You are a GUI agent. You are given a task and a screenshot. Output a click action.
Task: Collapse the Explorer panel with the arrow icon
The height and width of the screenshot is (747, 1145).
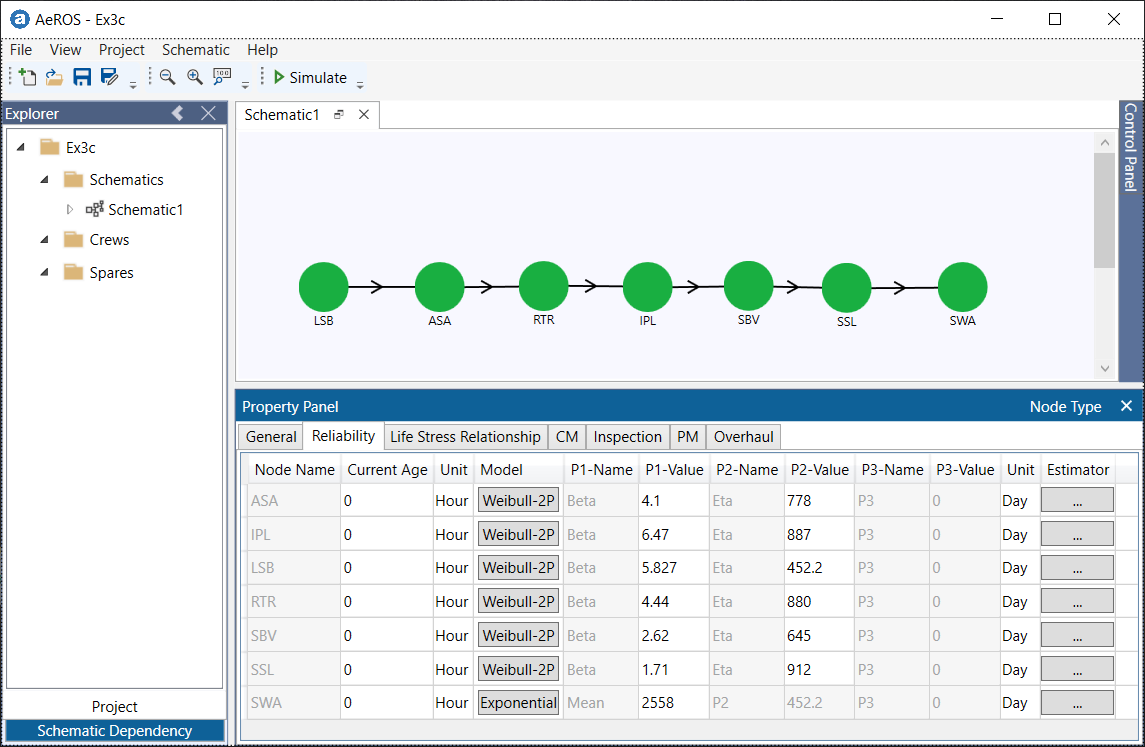[x=177, y=113]
